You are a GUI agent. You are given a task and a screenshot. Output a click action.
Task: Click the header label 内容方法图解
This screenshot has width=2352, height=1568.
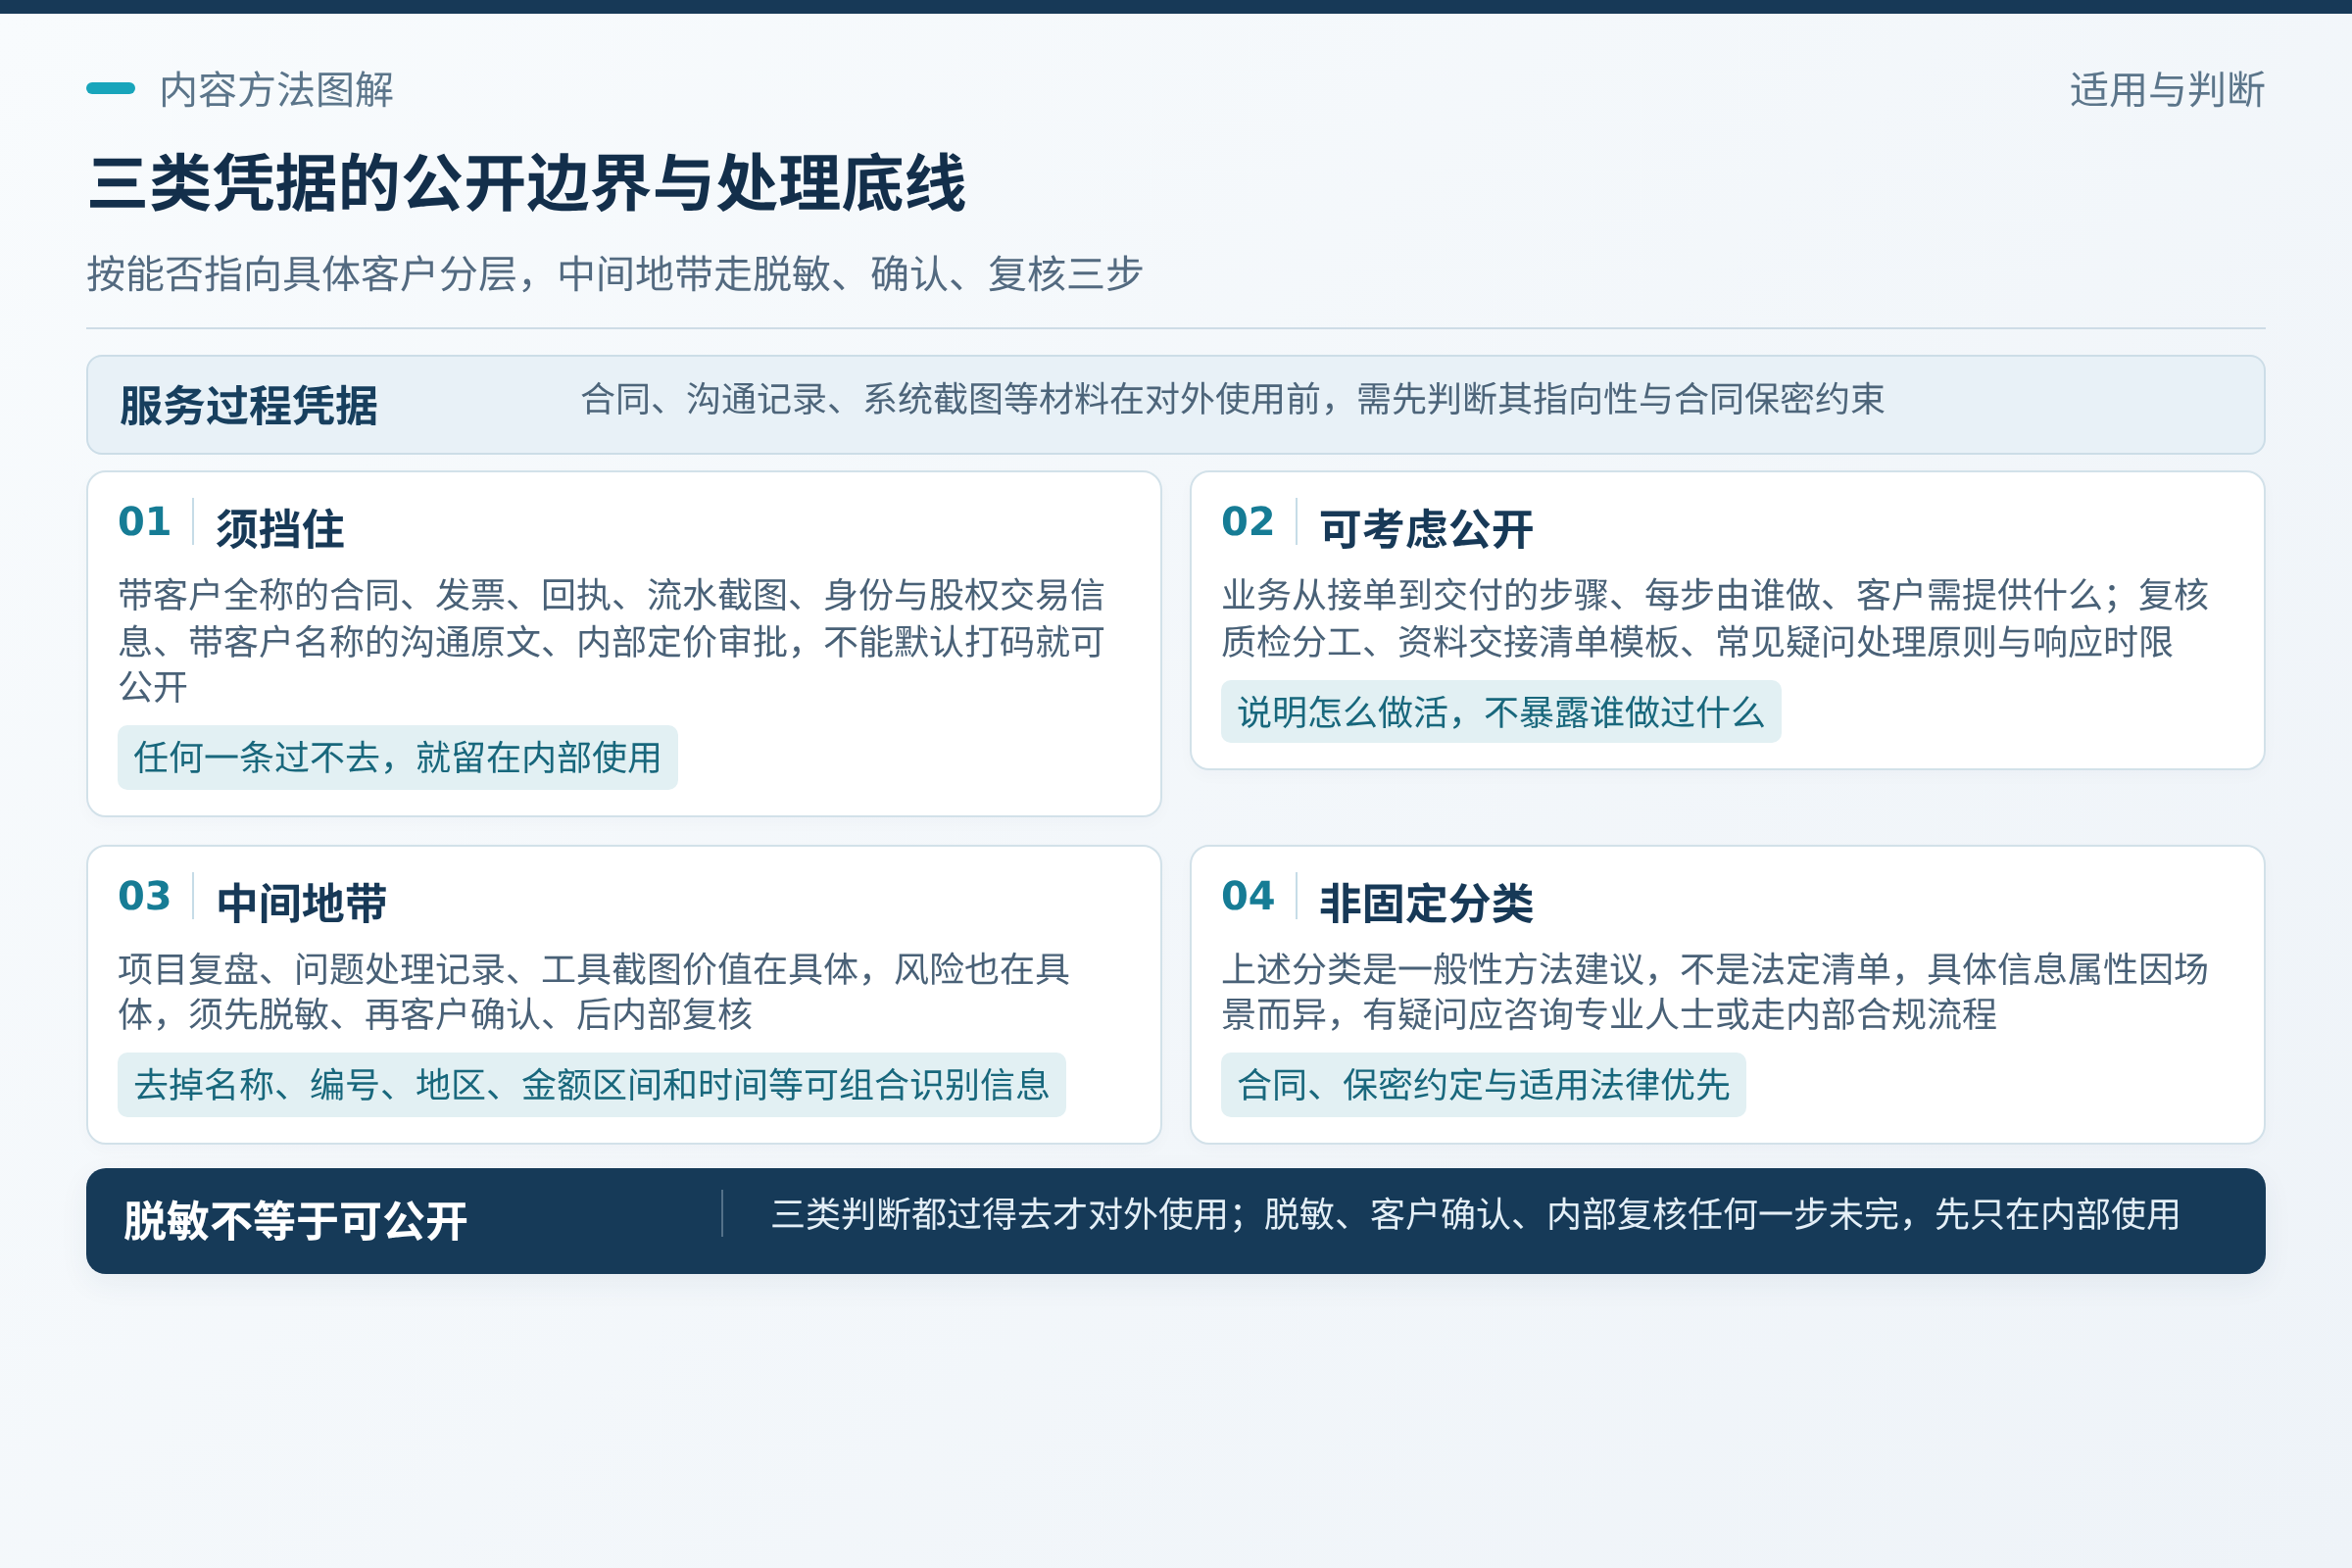[276, 90]
